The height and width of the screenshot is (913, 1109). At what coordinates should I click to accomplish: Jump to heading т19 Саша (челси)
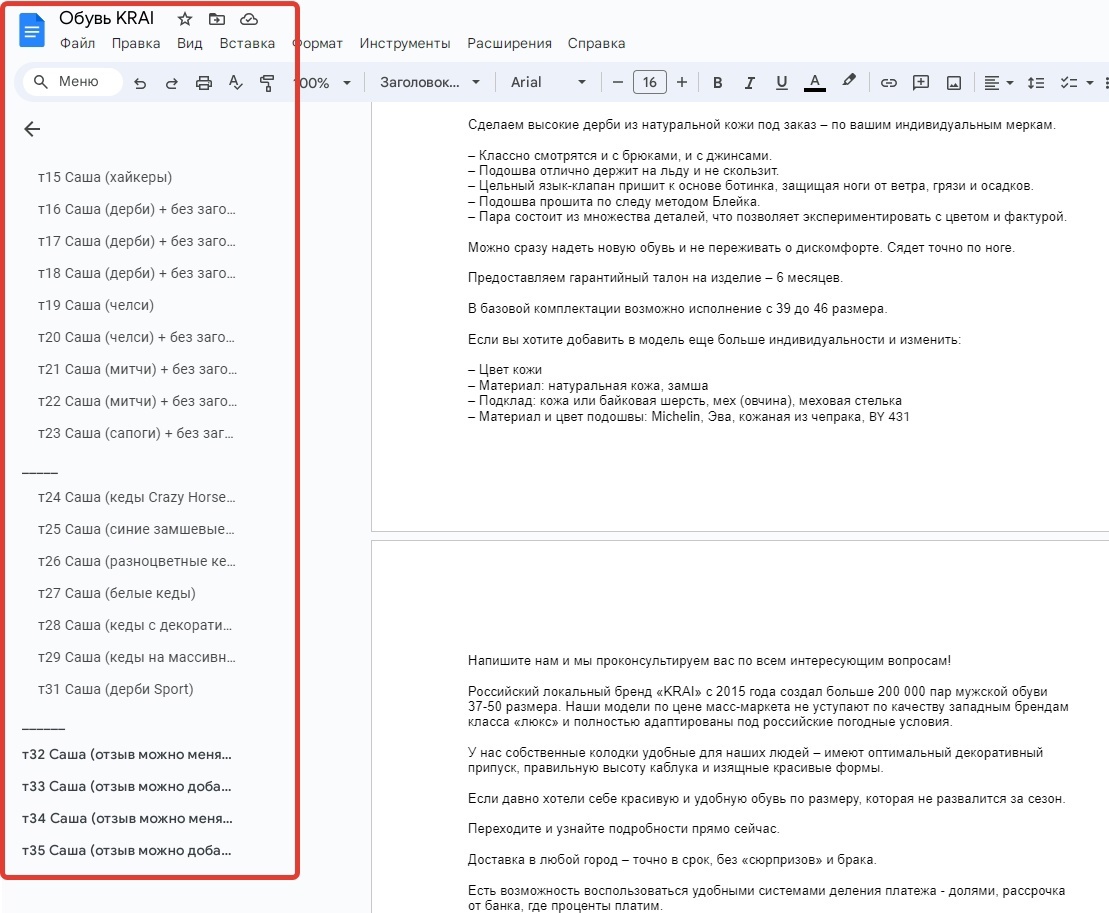95,305
